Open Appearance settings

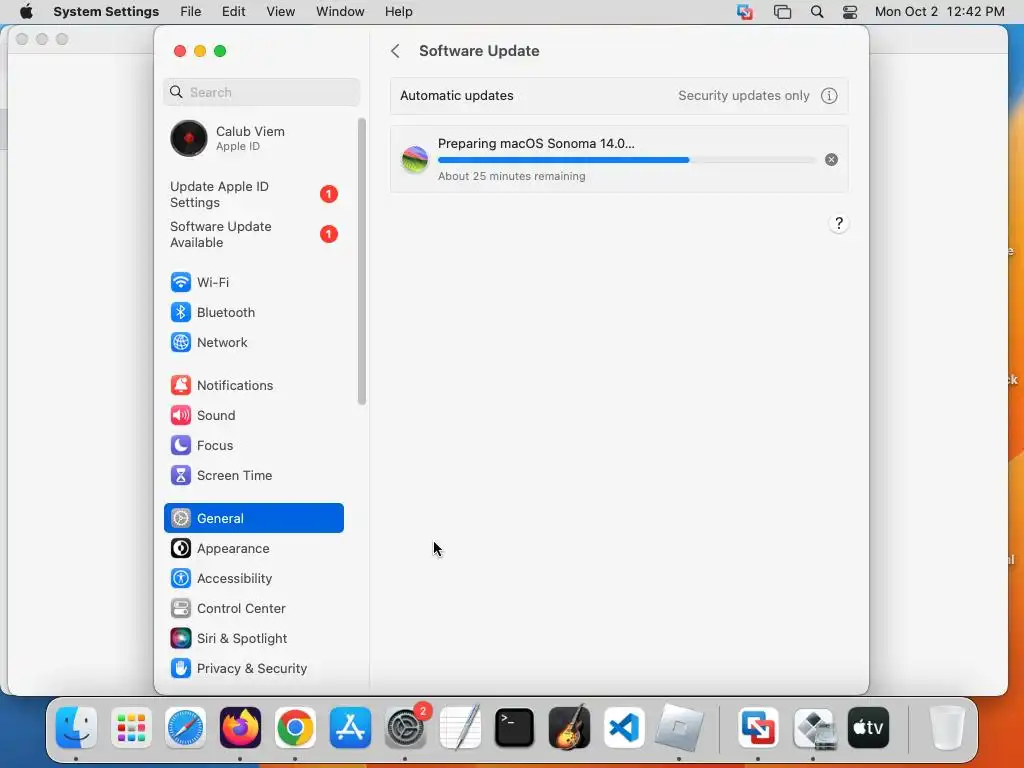[x=253, y=549]
